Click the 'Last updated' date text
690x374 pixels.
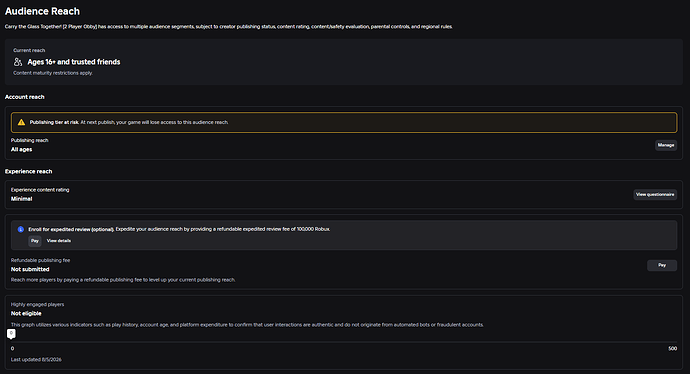pos(36,359)
